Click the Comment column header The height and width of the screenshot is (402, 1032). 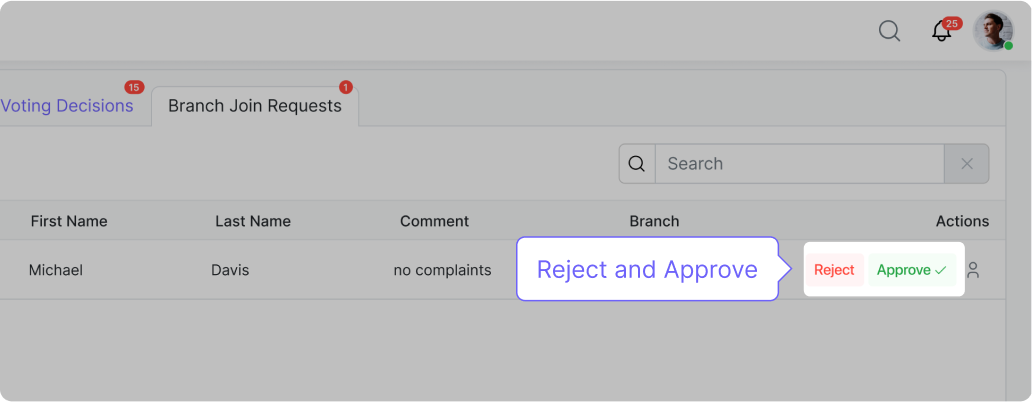click(x=434, y=221)
